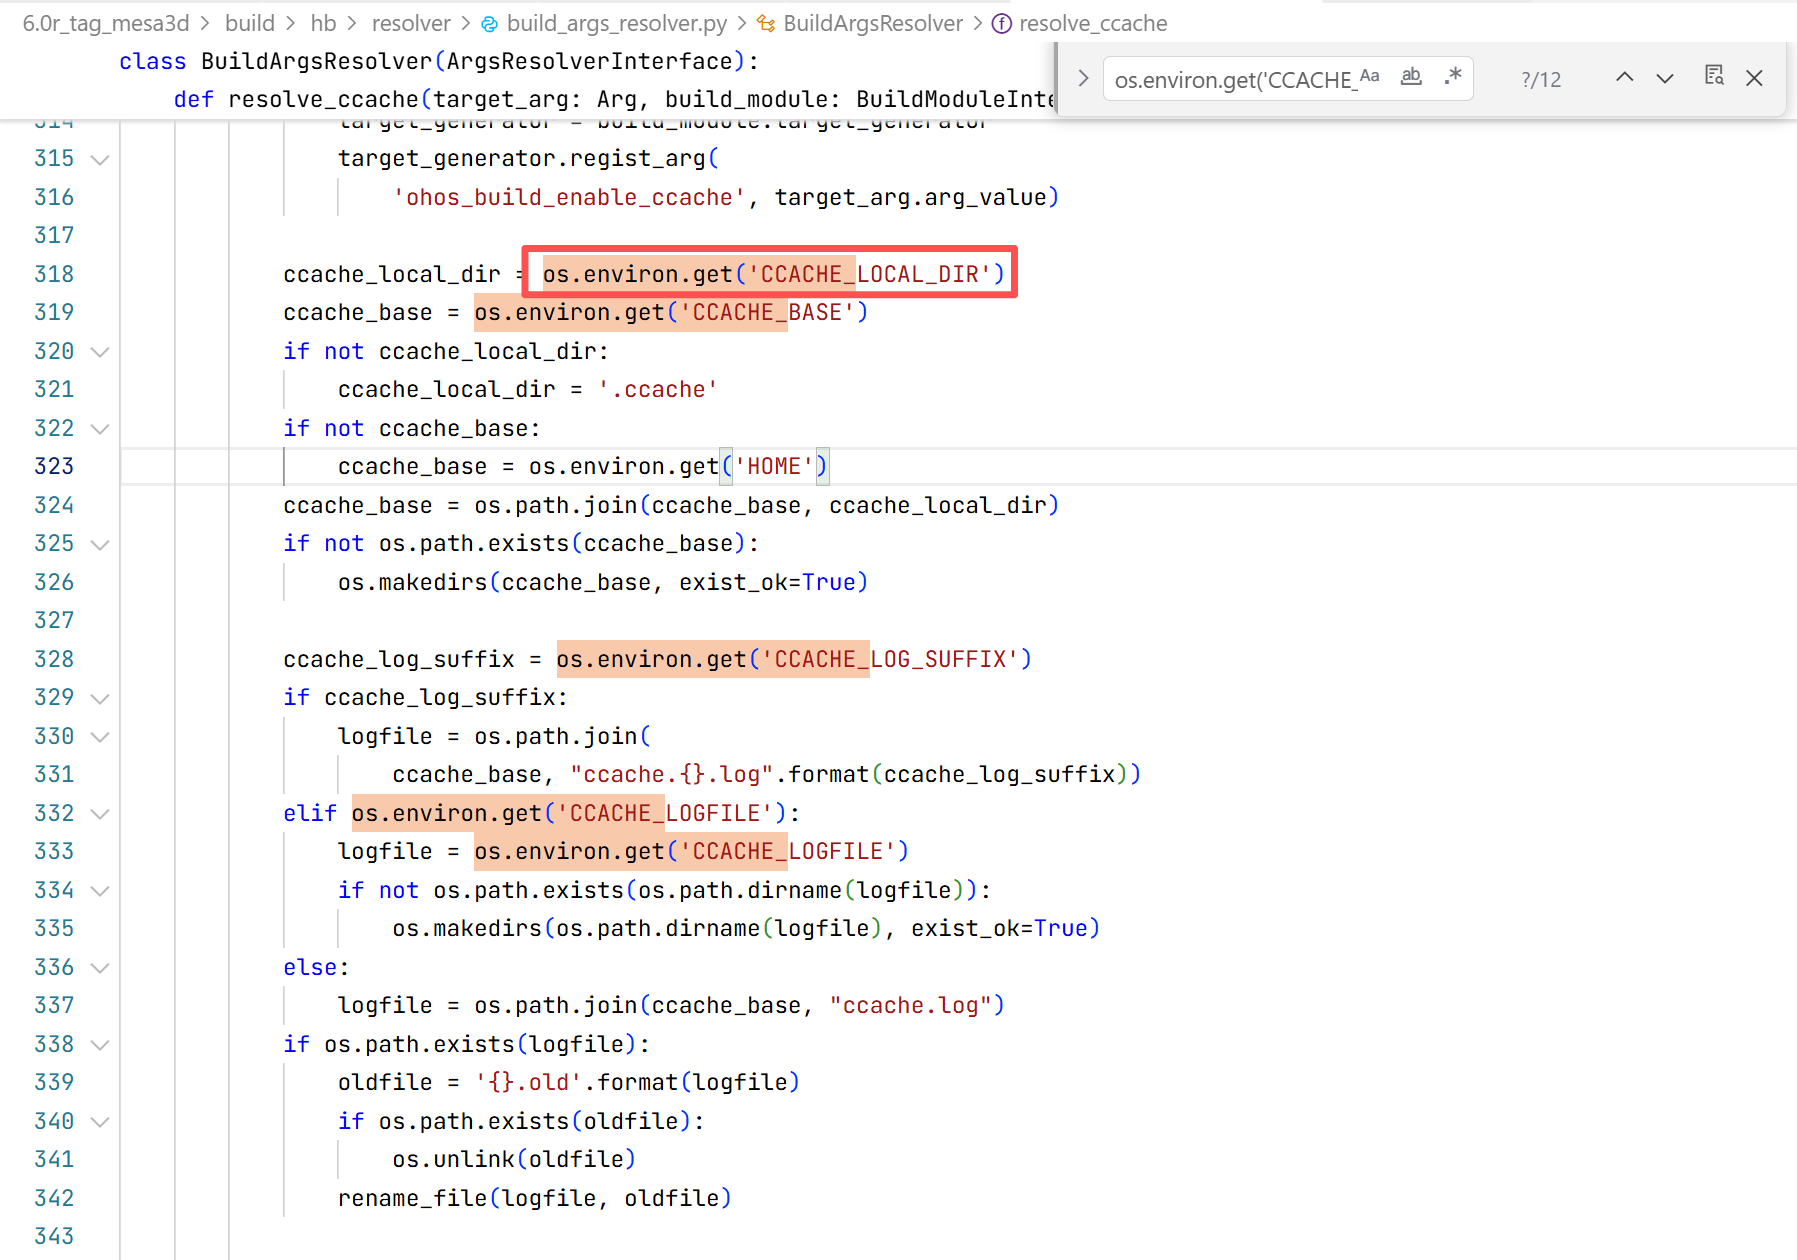Image resolution: width=1797 pixels, height=1260 pixels.
Task: Click line number 343 in the gutter
Action: [x=54, y=1236]
